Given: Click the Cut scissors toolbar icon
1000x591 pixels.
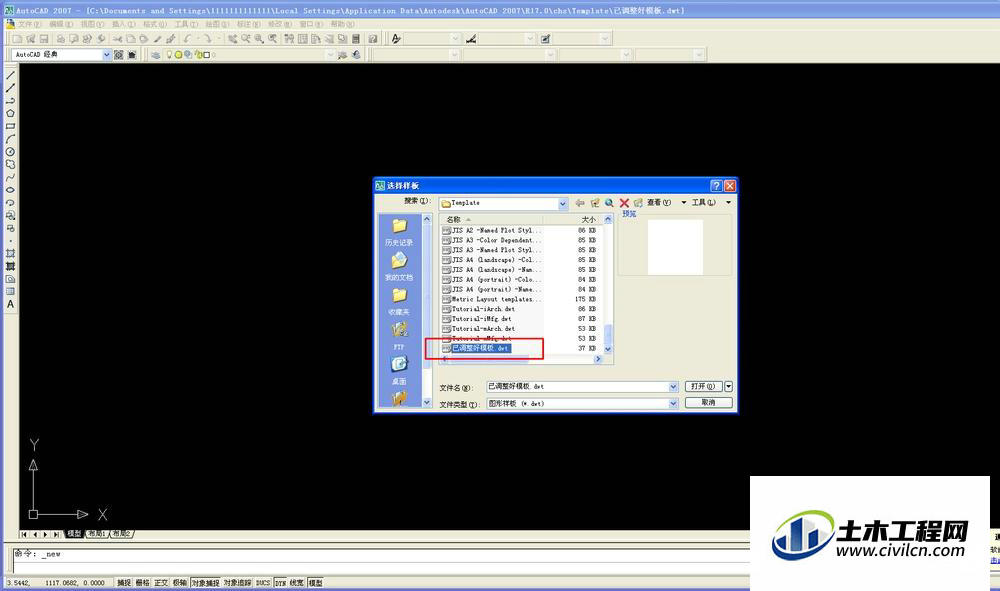Looking at the screenshot, I should click(x=117, y=39).
